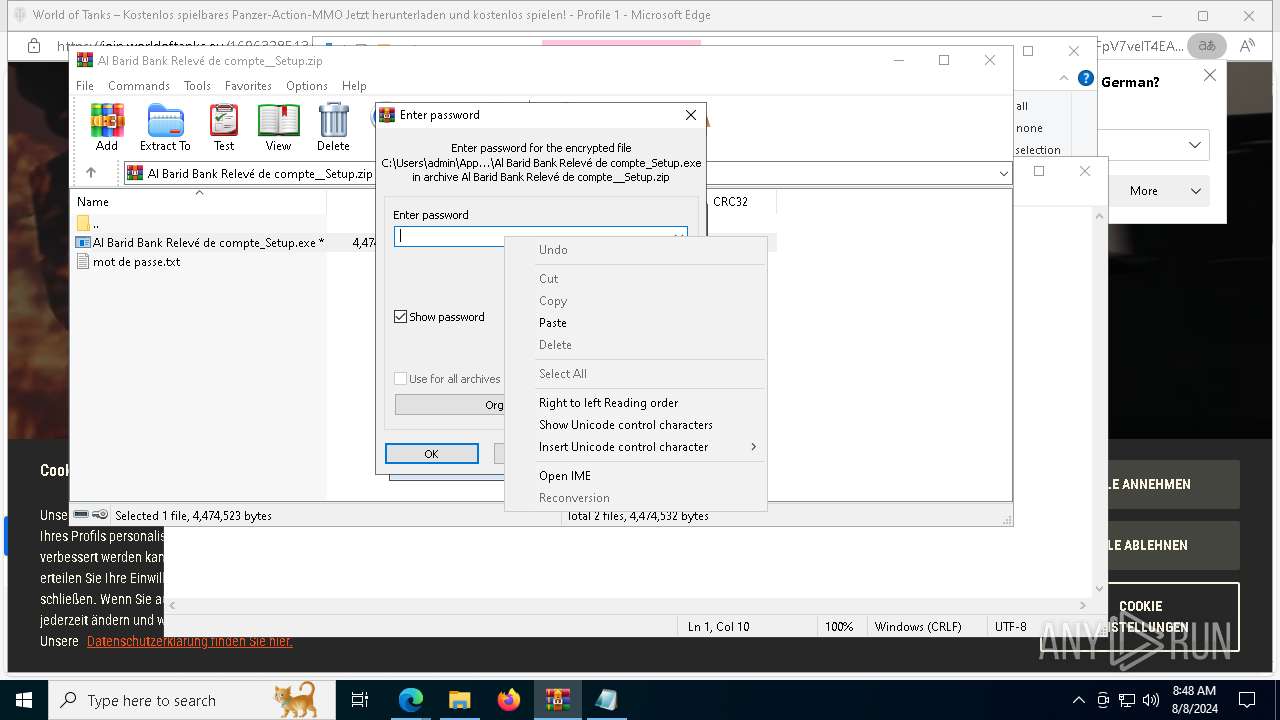1280x720 pixels.
Task: Open the Datenschutzerklärung link
Action: [x=190, y=641]
